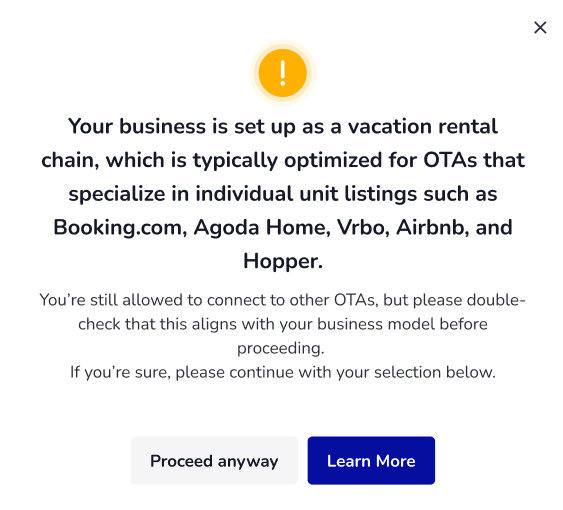Click the word "chain," in the heading
This screenshot has height=510, width=563.
(70, 160)
